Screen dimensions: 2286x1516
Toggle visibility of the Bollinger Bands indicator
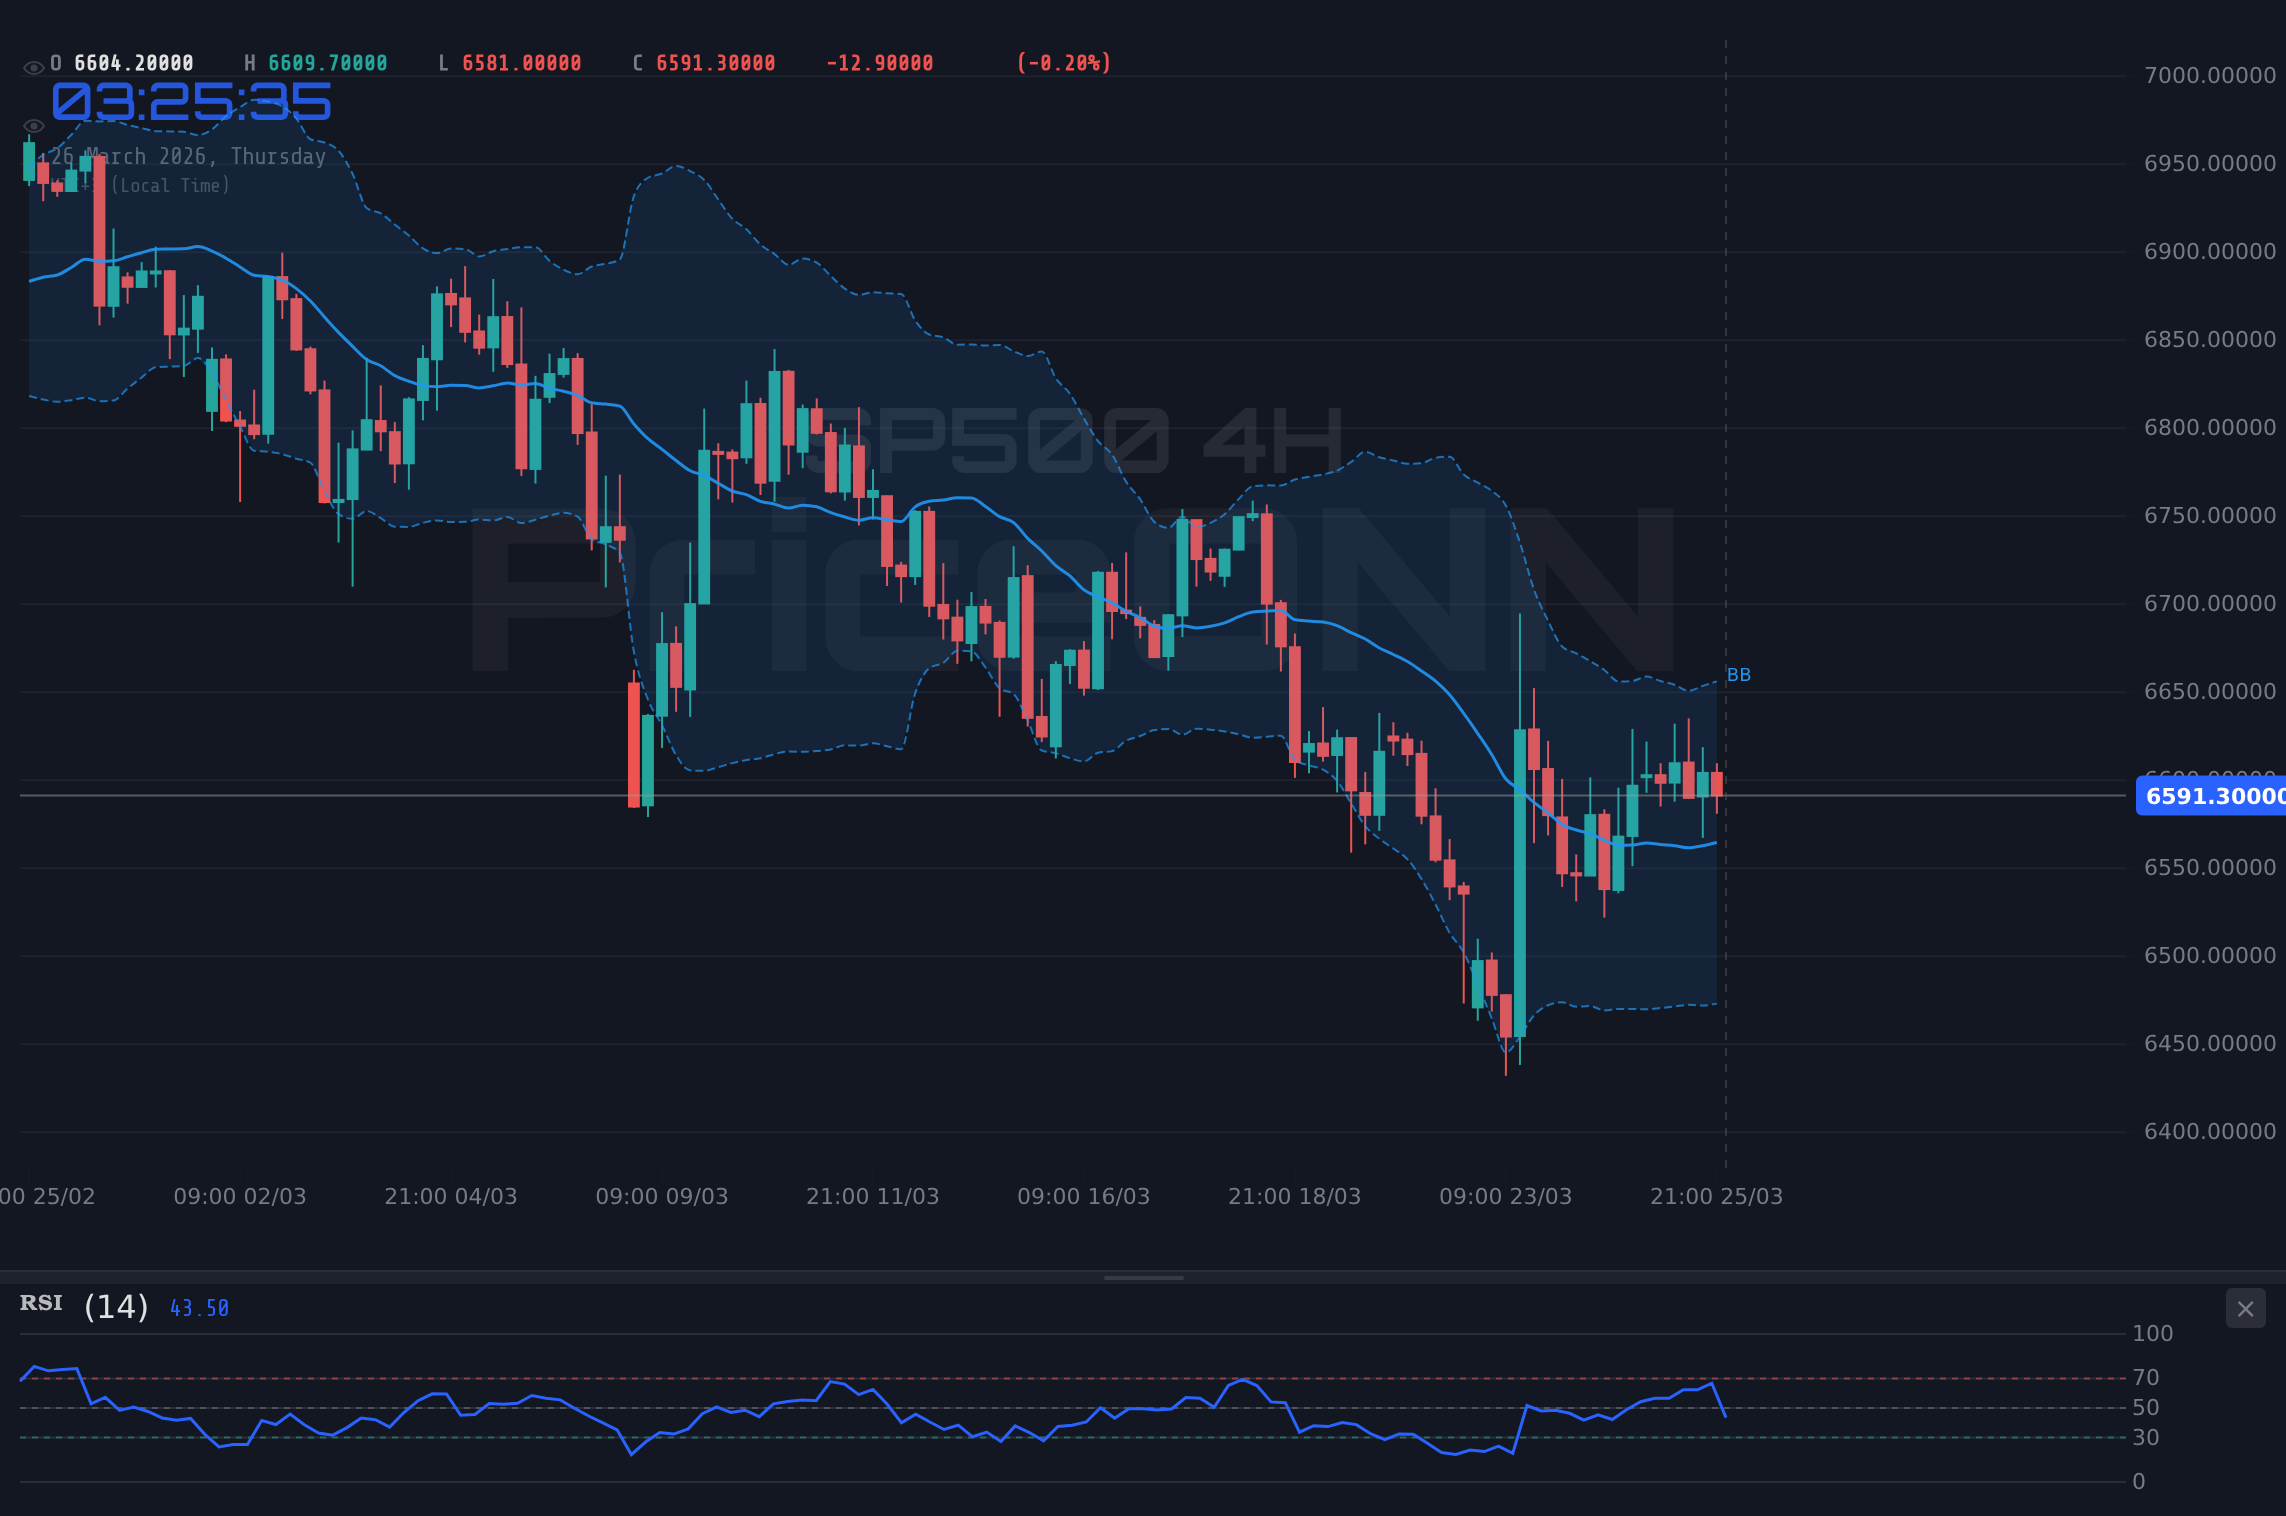pyautogui.click(x=33, y=125)
